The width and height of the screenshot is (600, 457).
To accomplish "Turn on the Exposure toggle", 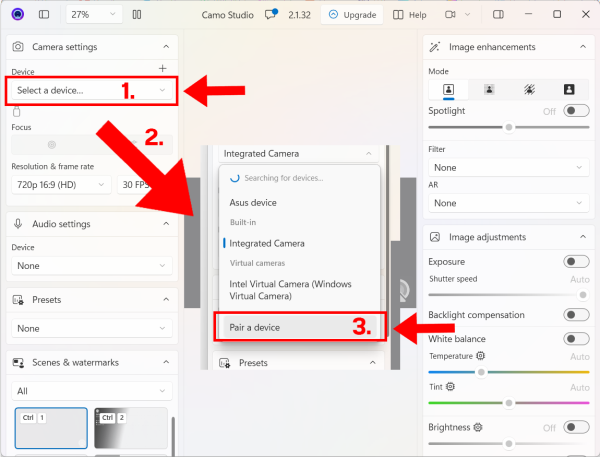I will (x=576, y=261).
